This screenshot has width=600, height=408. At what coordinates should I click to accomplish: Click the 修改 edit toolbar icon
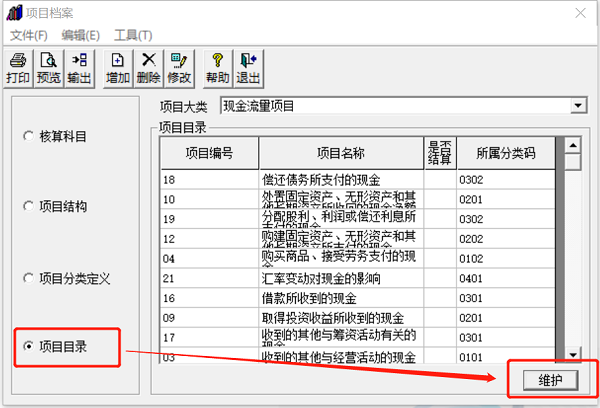179,69
